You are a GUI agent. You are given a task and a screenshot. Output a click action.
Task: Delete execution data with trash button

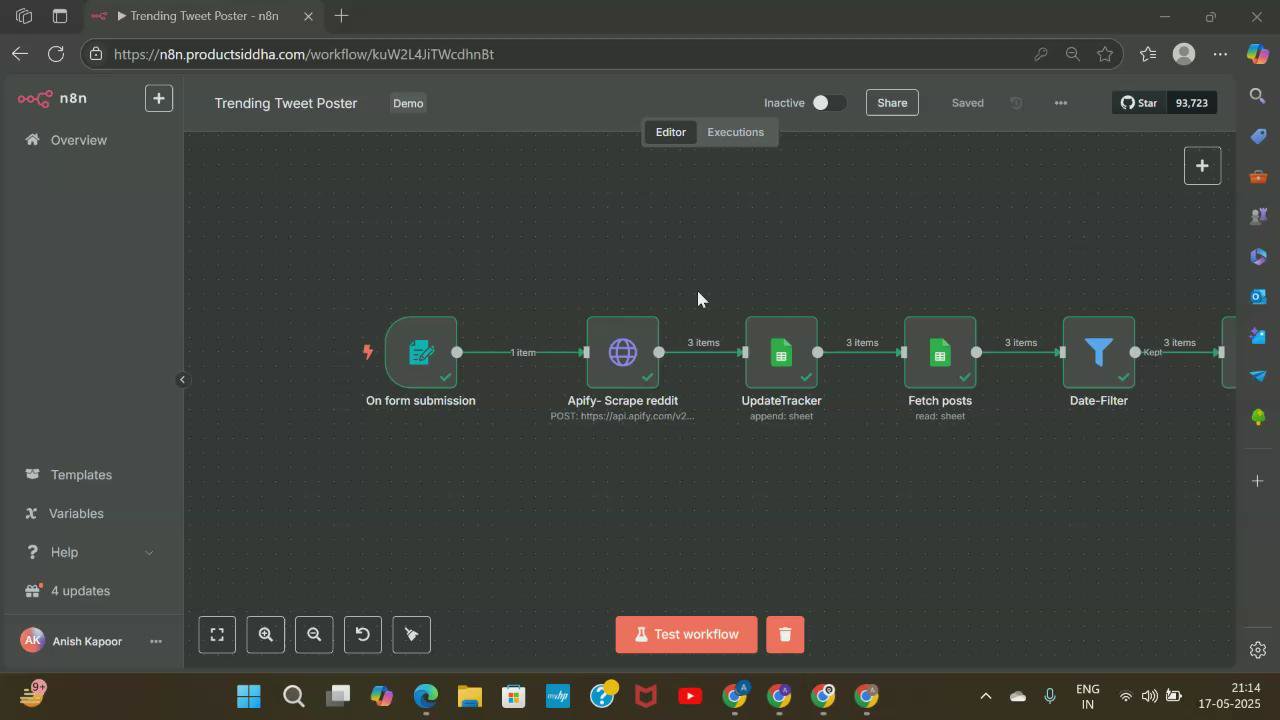785,635
